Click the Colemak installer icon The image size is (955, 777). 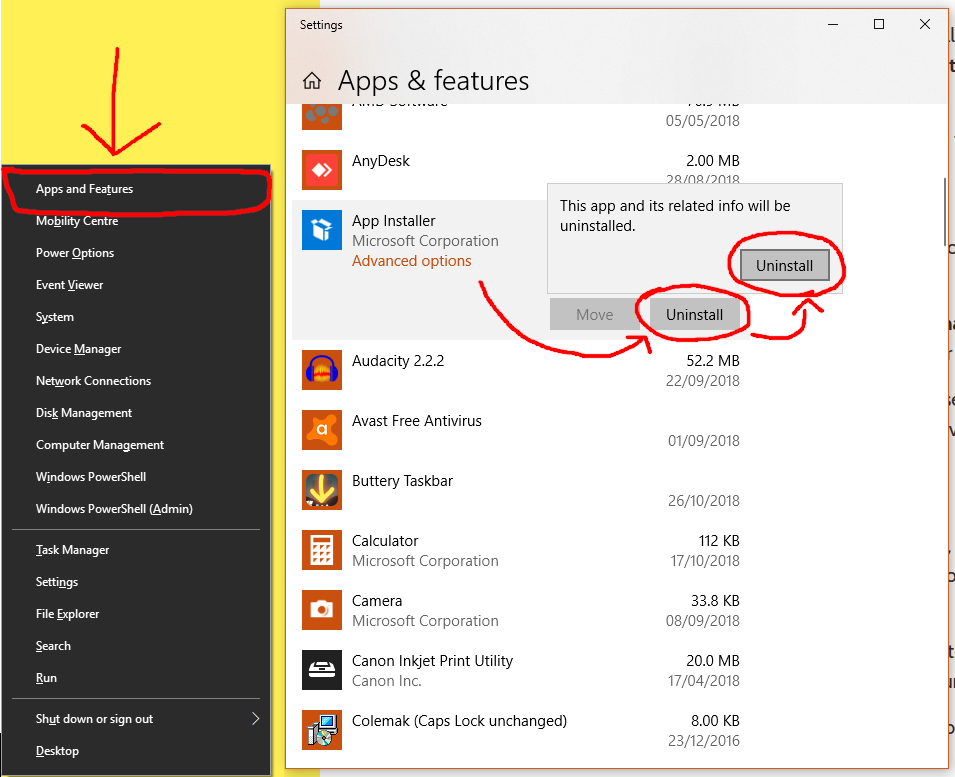(x=322, y=730)
